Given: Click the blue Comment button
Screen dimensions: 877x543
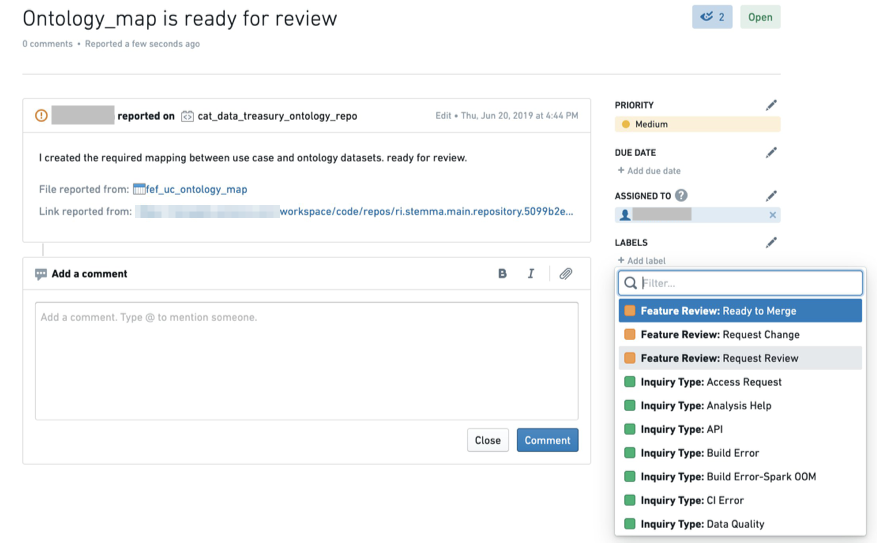Looking at the screenshot, I should 548,440.
